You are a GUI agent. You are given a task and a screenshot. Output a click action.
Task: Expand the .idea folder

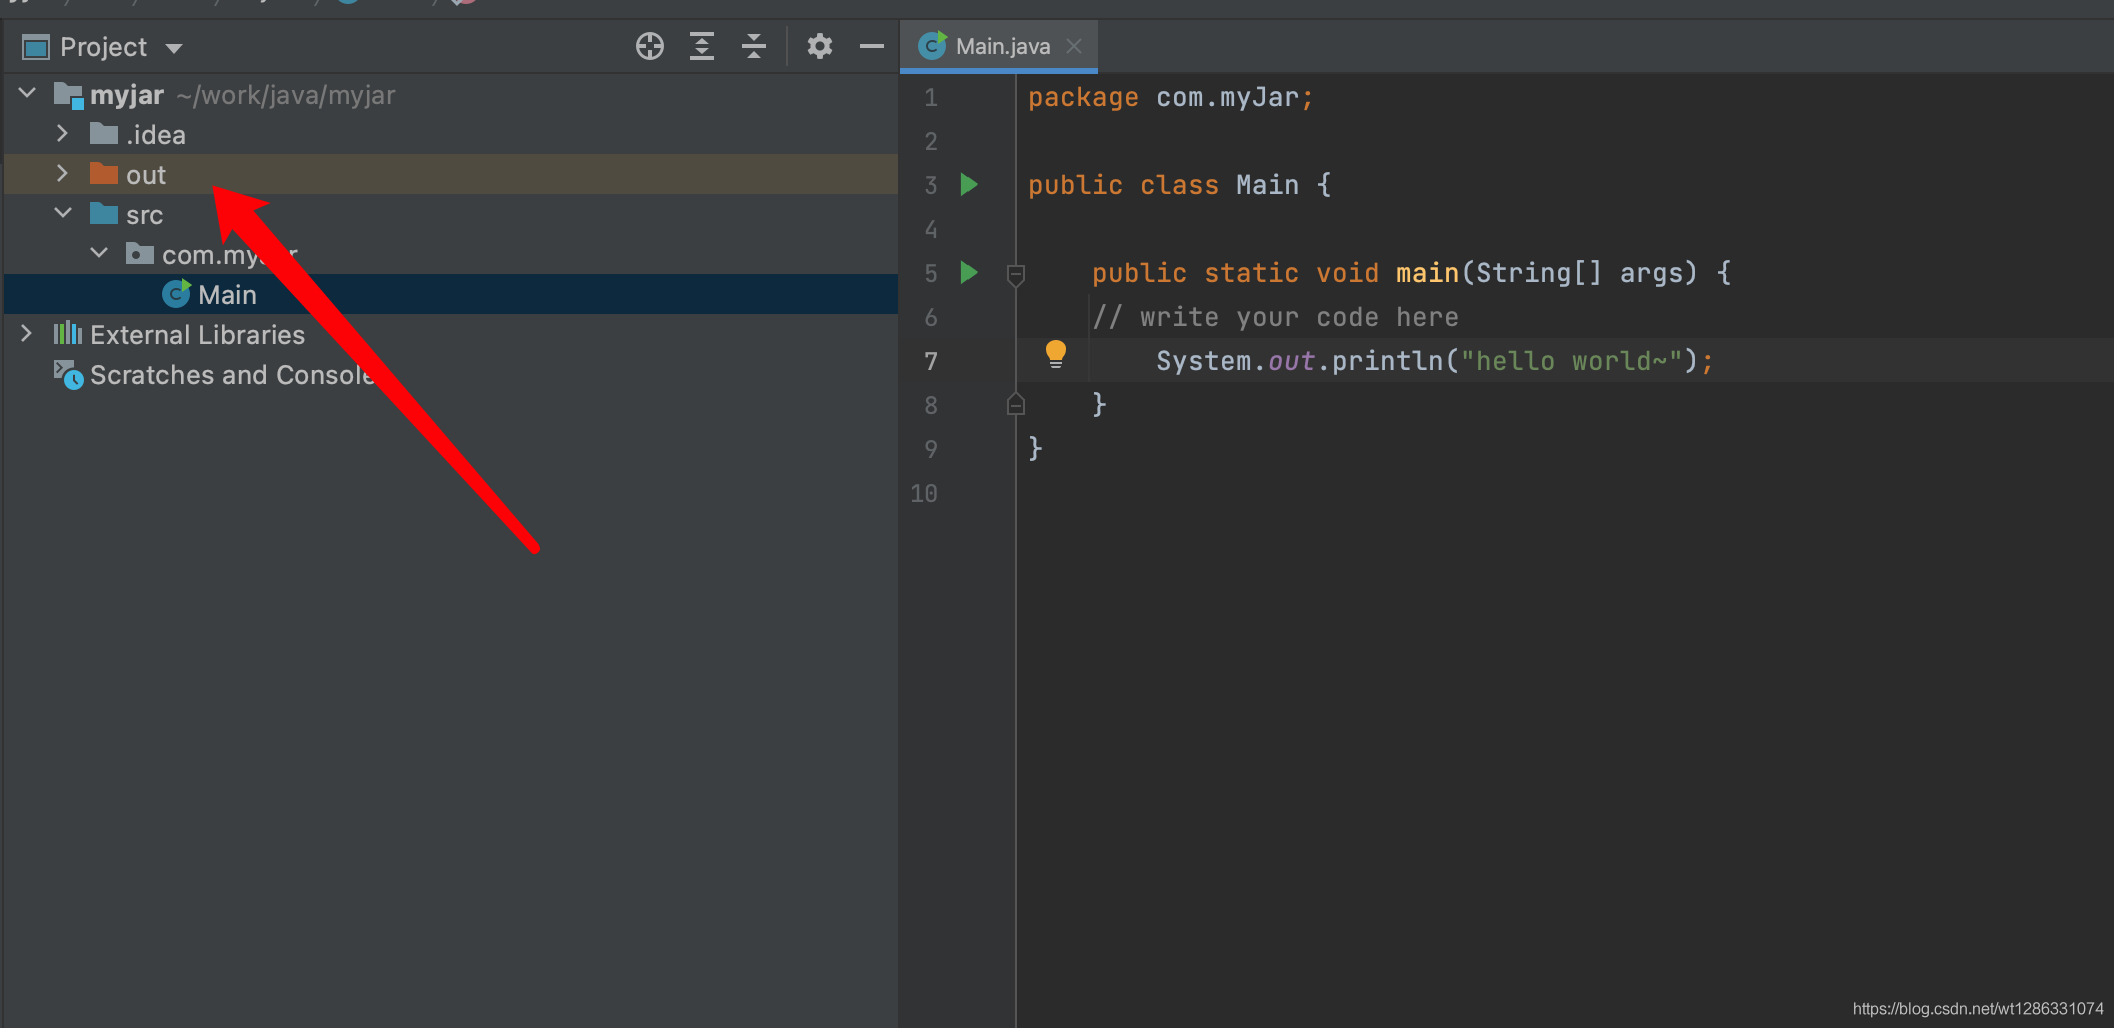62,134
